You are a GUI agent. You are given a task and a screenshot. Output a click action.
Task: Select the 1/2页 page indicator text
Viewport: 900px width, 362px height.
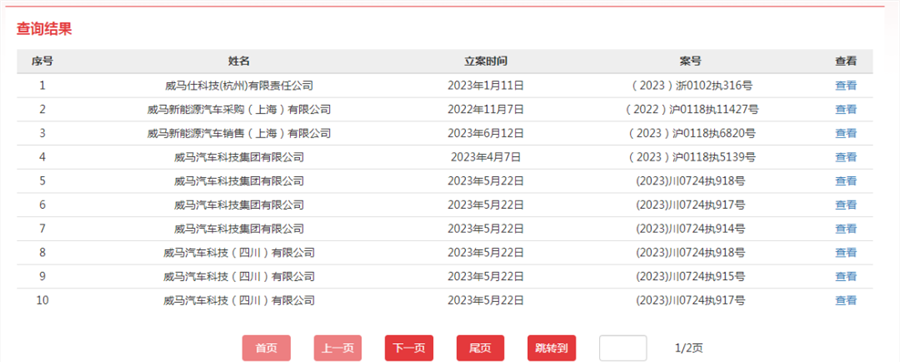point(689,348)
